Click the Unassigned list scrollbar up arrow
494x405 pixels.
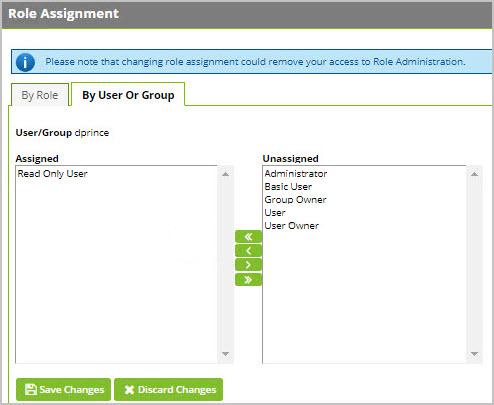(x=474, y=174)
